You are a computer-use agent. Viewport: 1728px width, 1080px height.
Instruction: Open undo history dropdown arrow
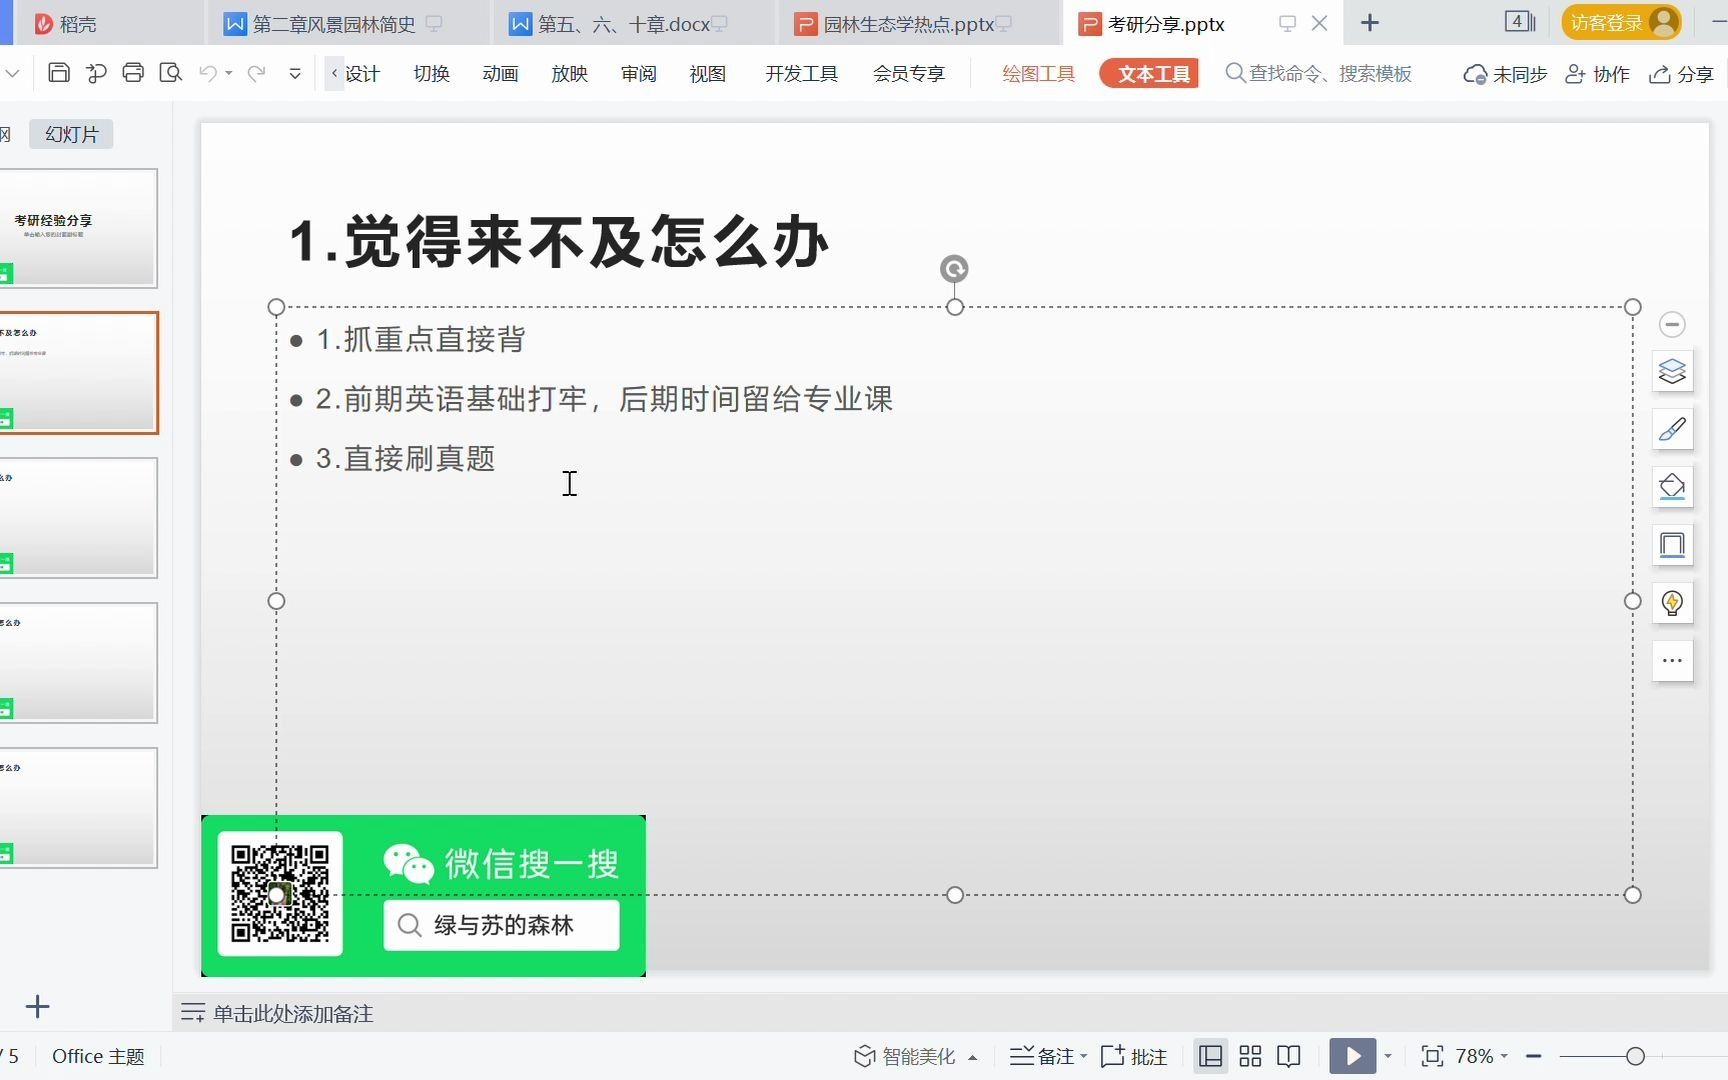[229, 73]
